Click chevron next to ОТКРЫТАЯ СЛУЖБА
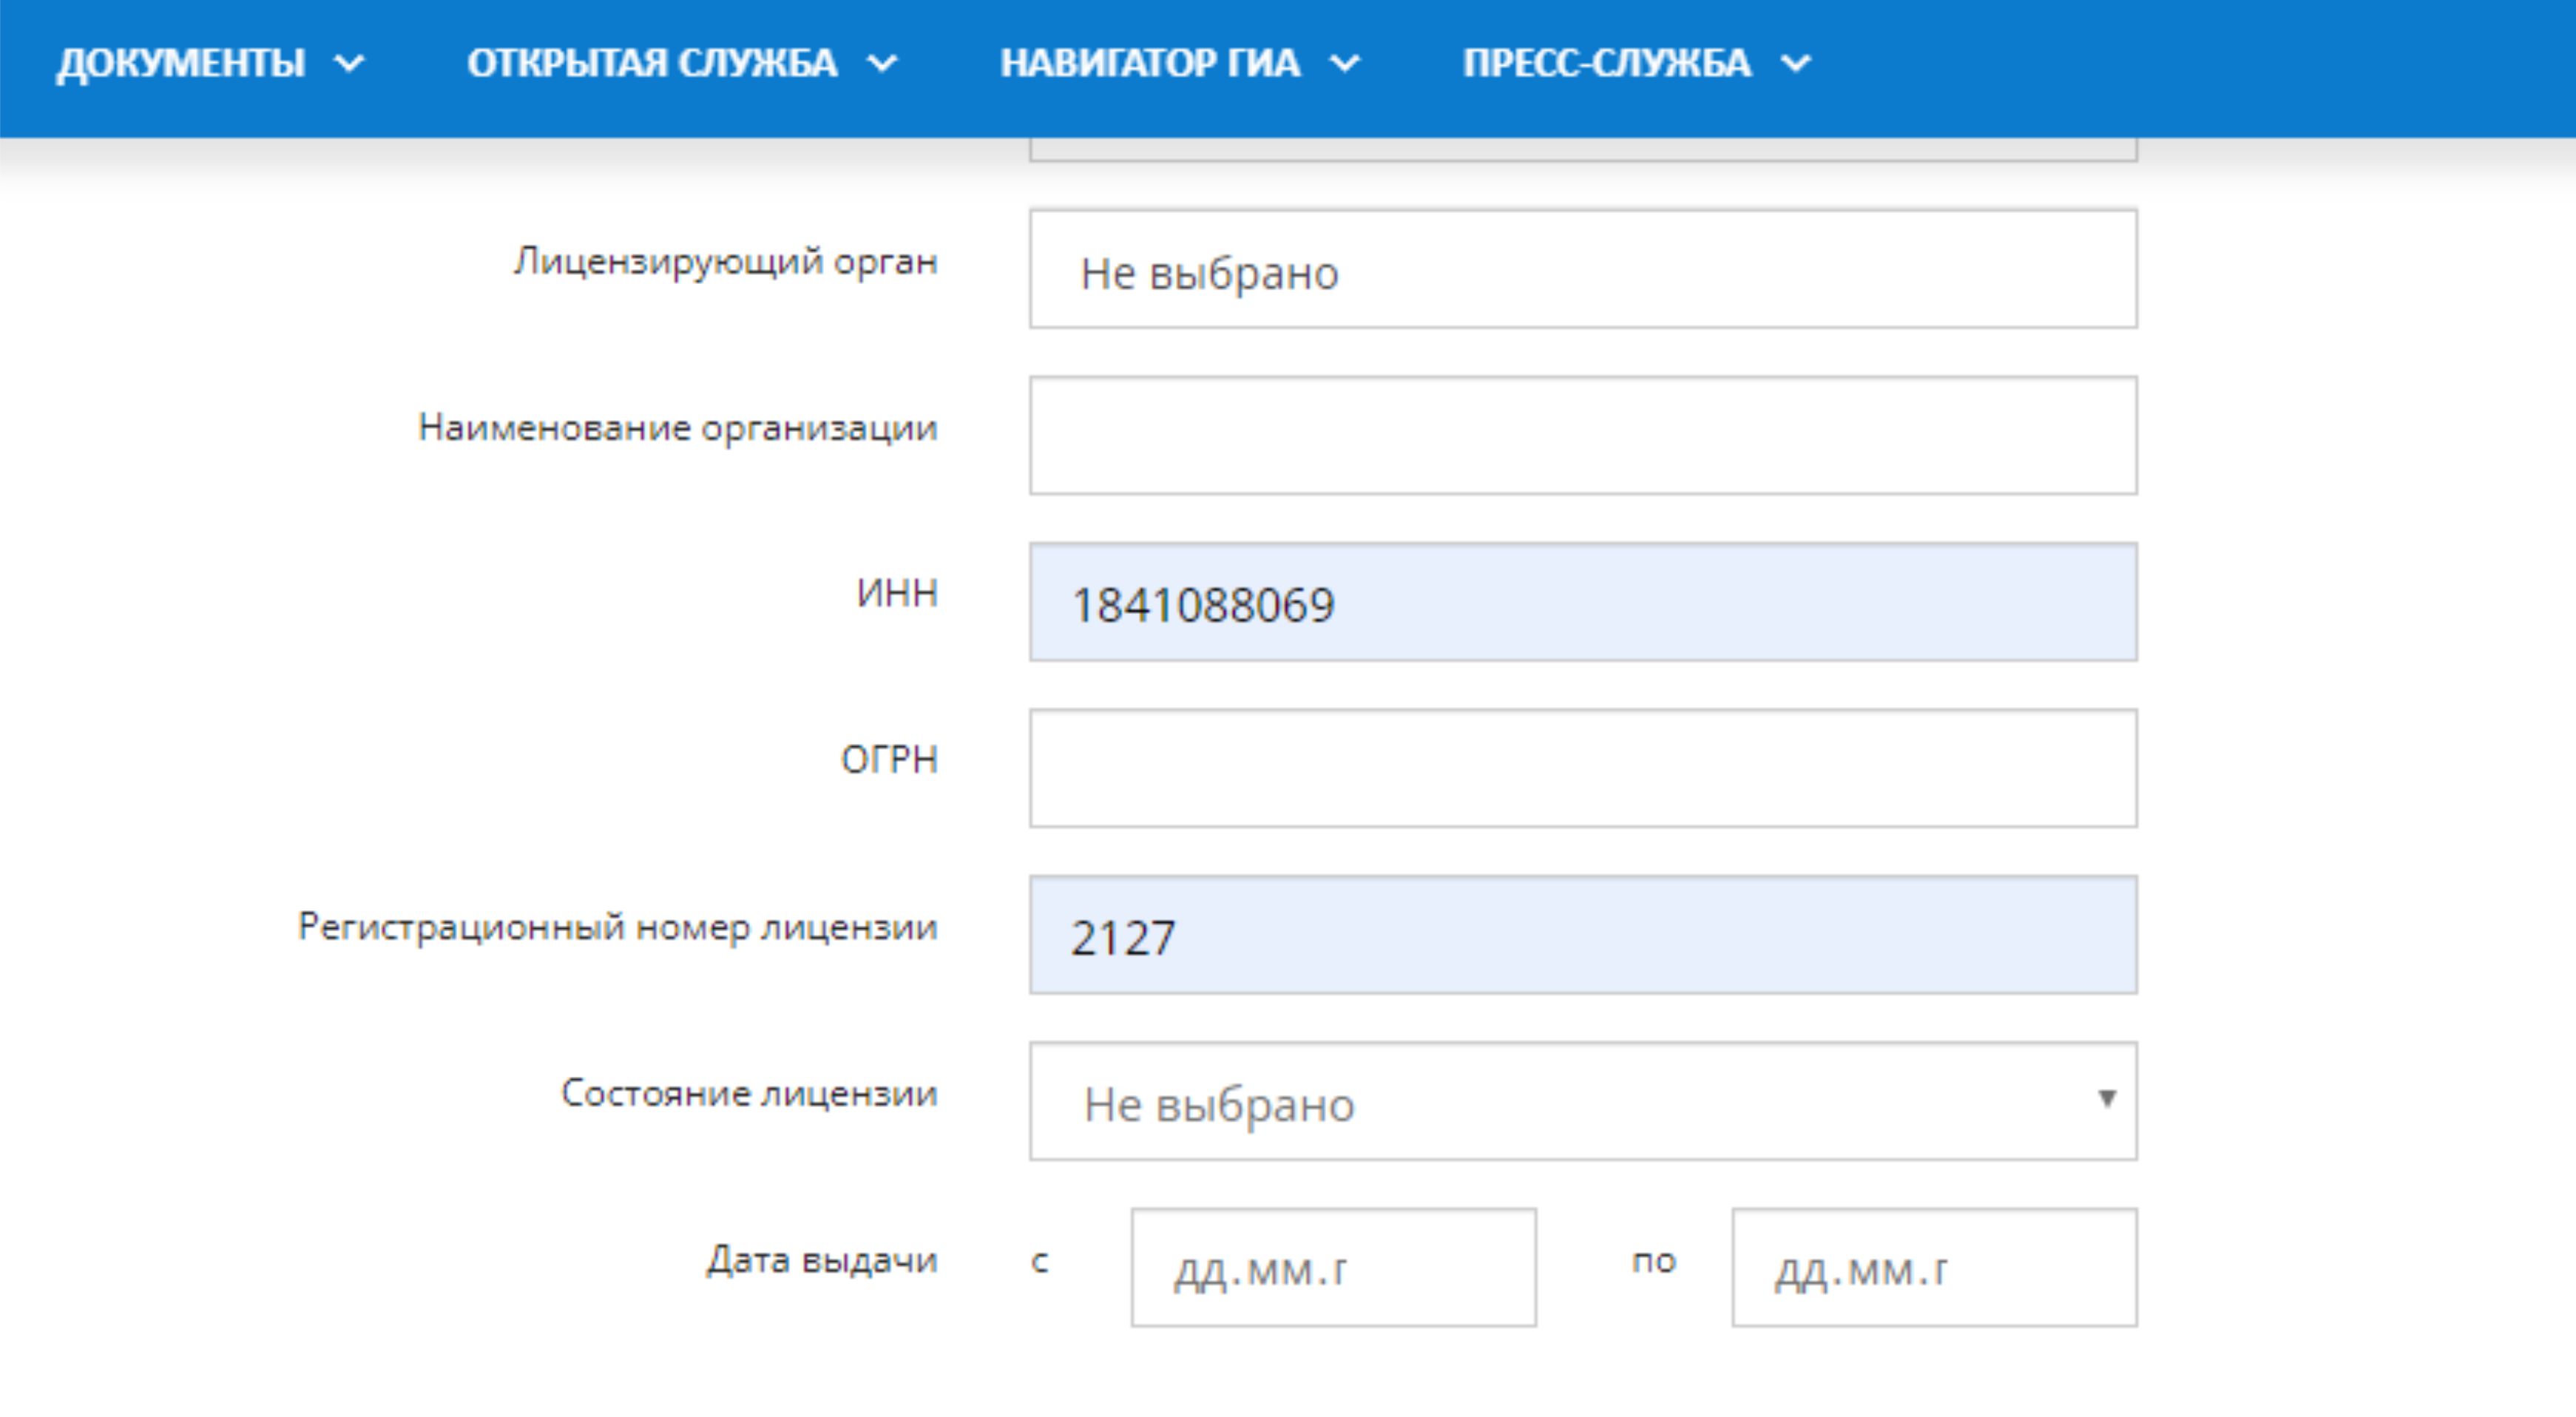 click(x=882, y=64)
